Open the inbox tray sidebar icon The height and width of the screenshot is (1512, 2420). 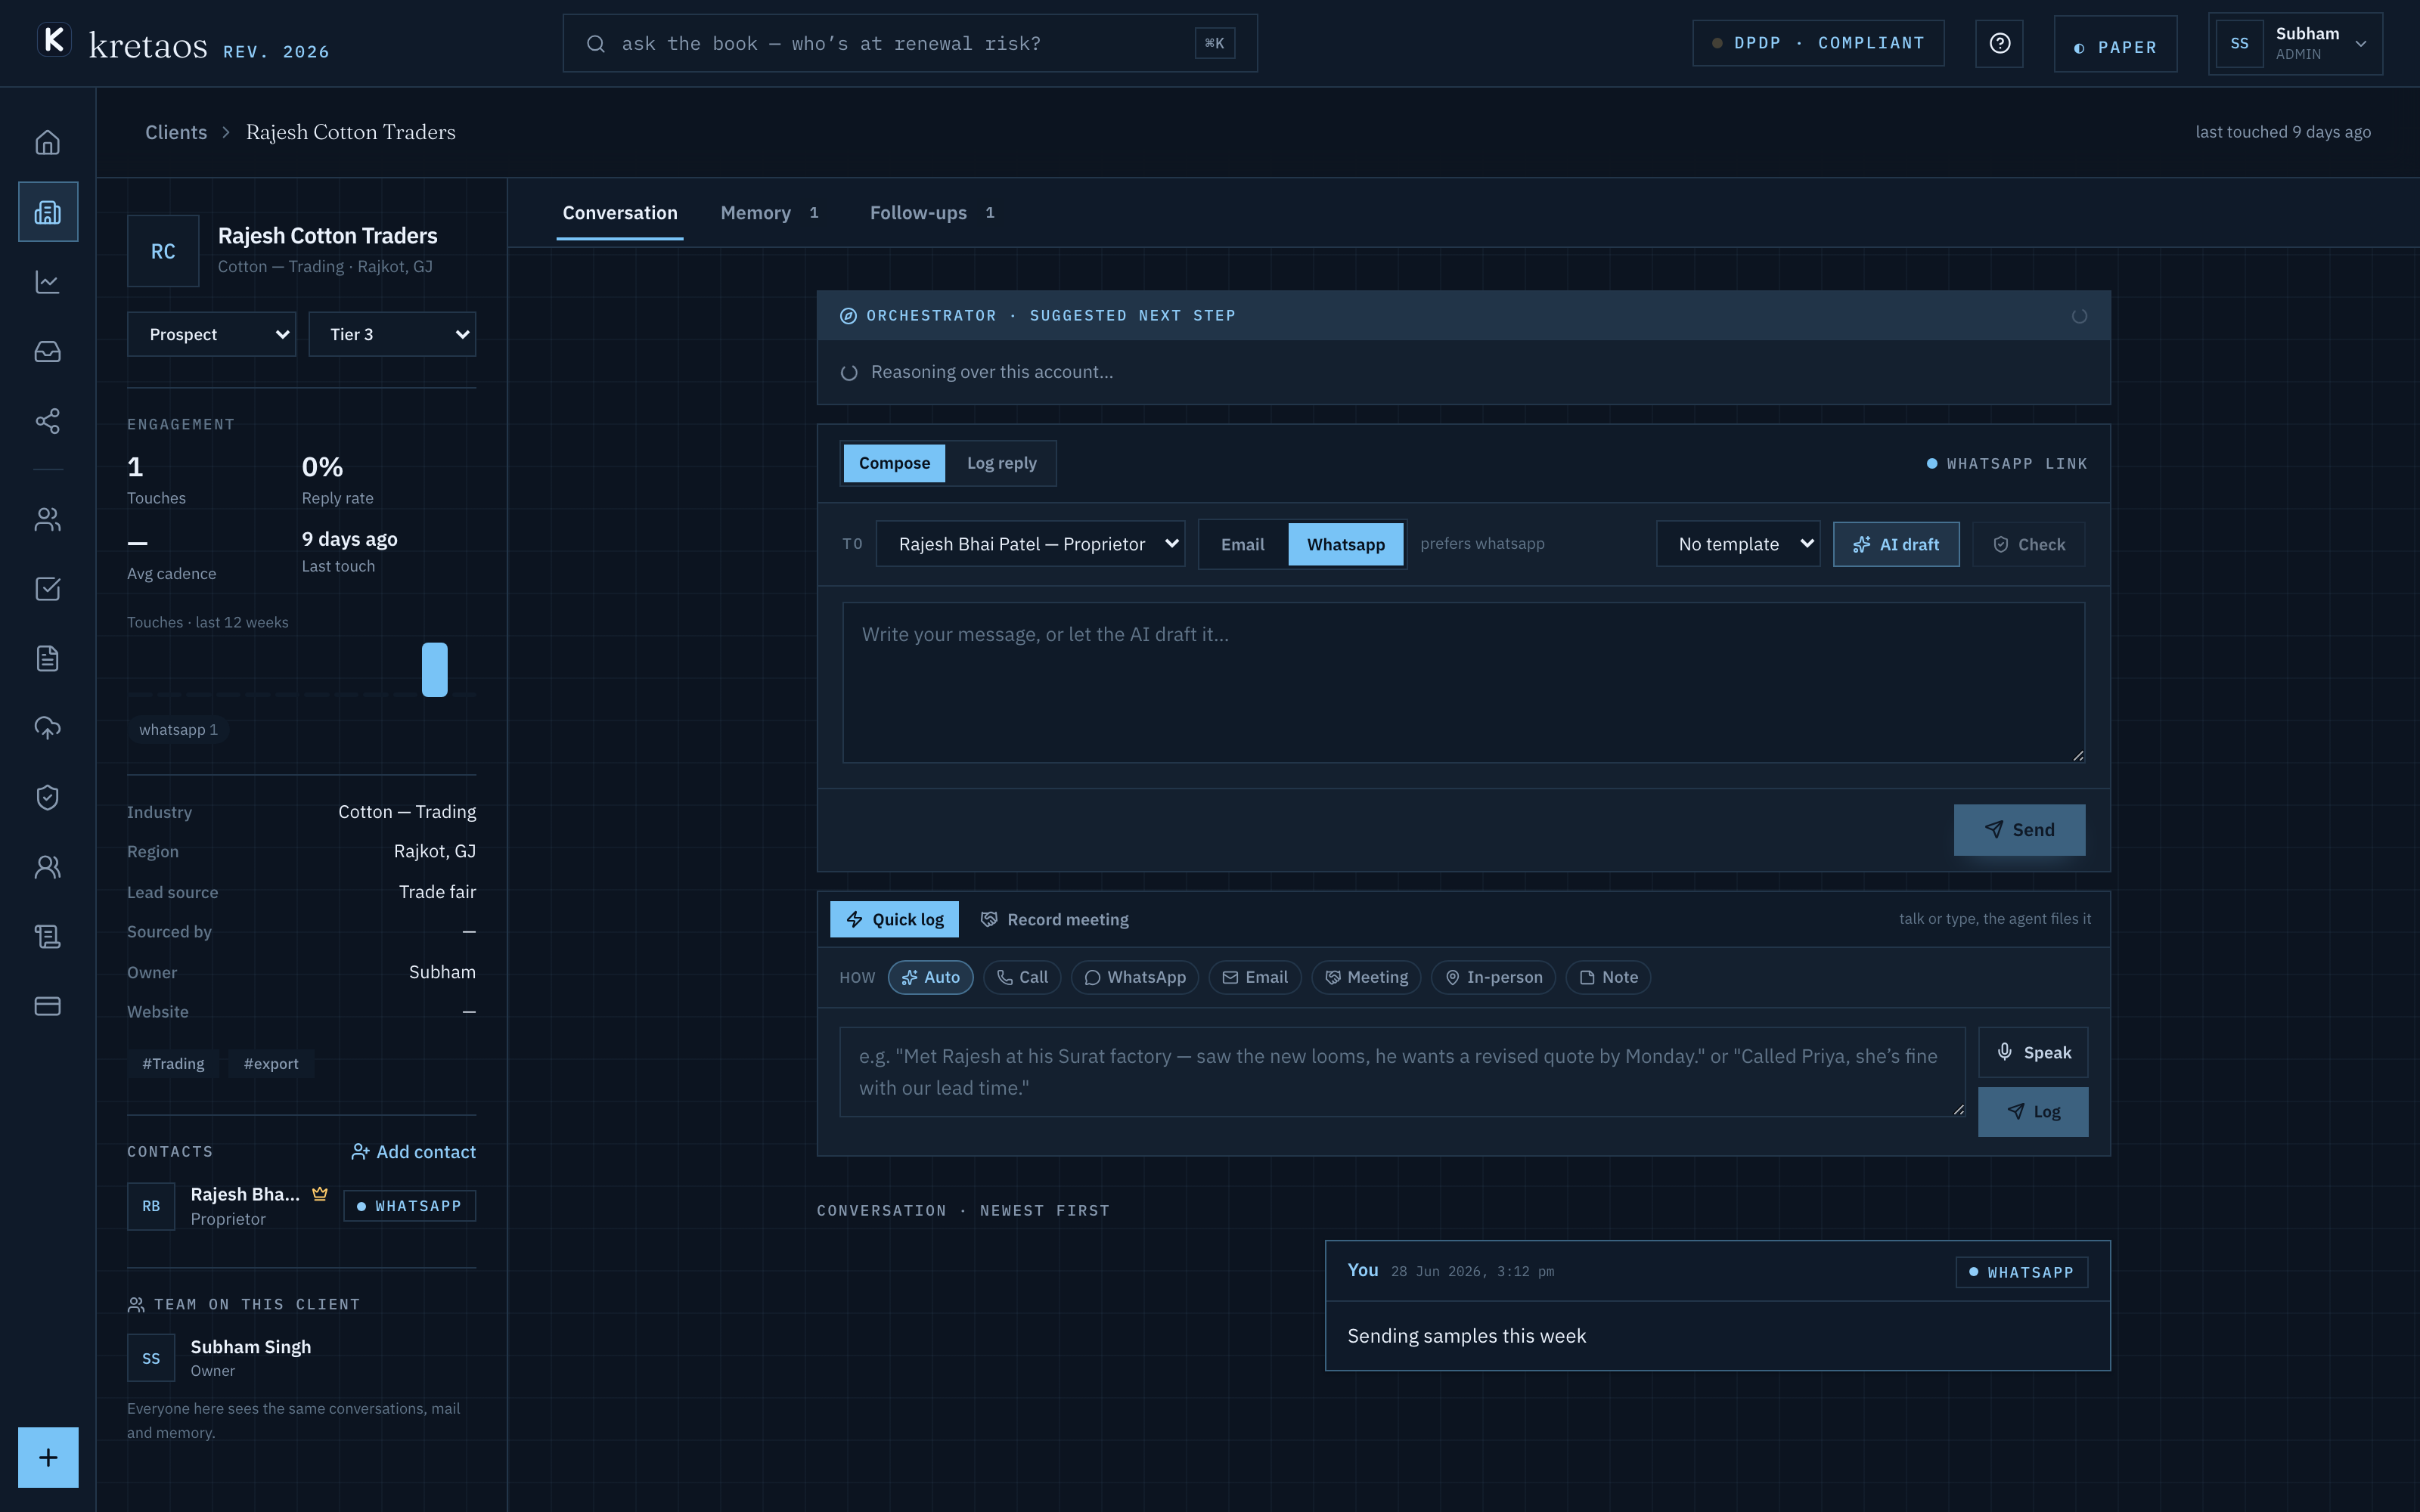click(48, 352)
